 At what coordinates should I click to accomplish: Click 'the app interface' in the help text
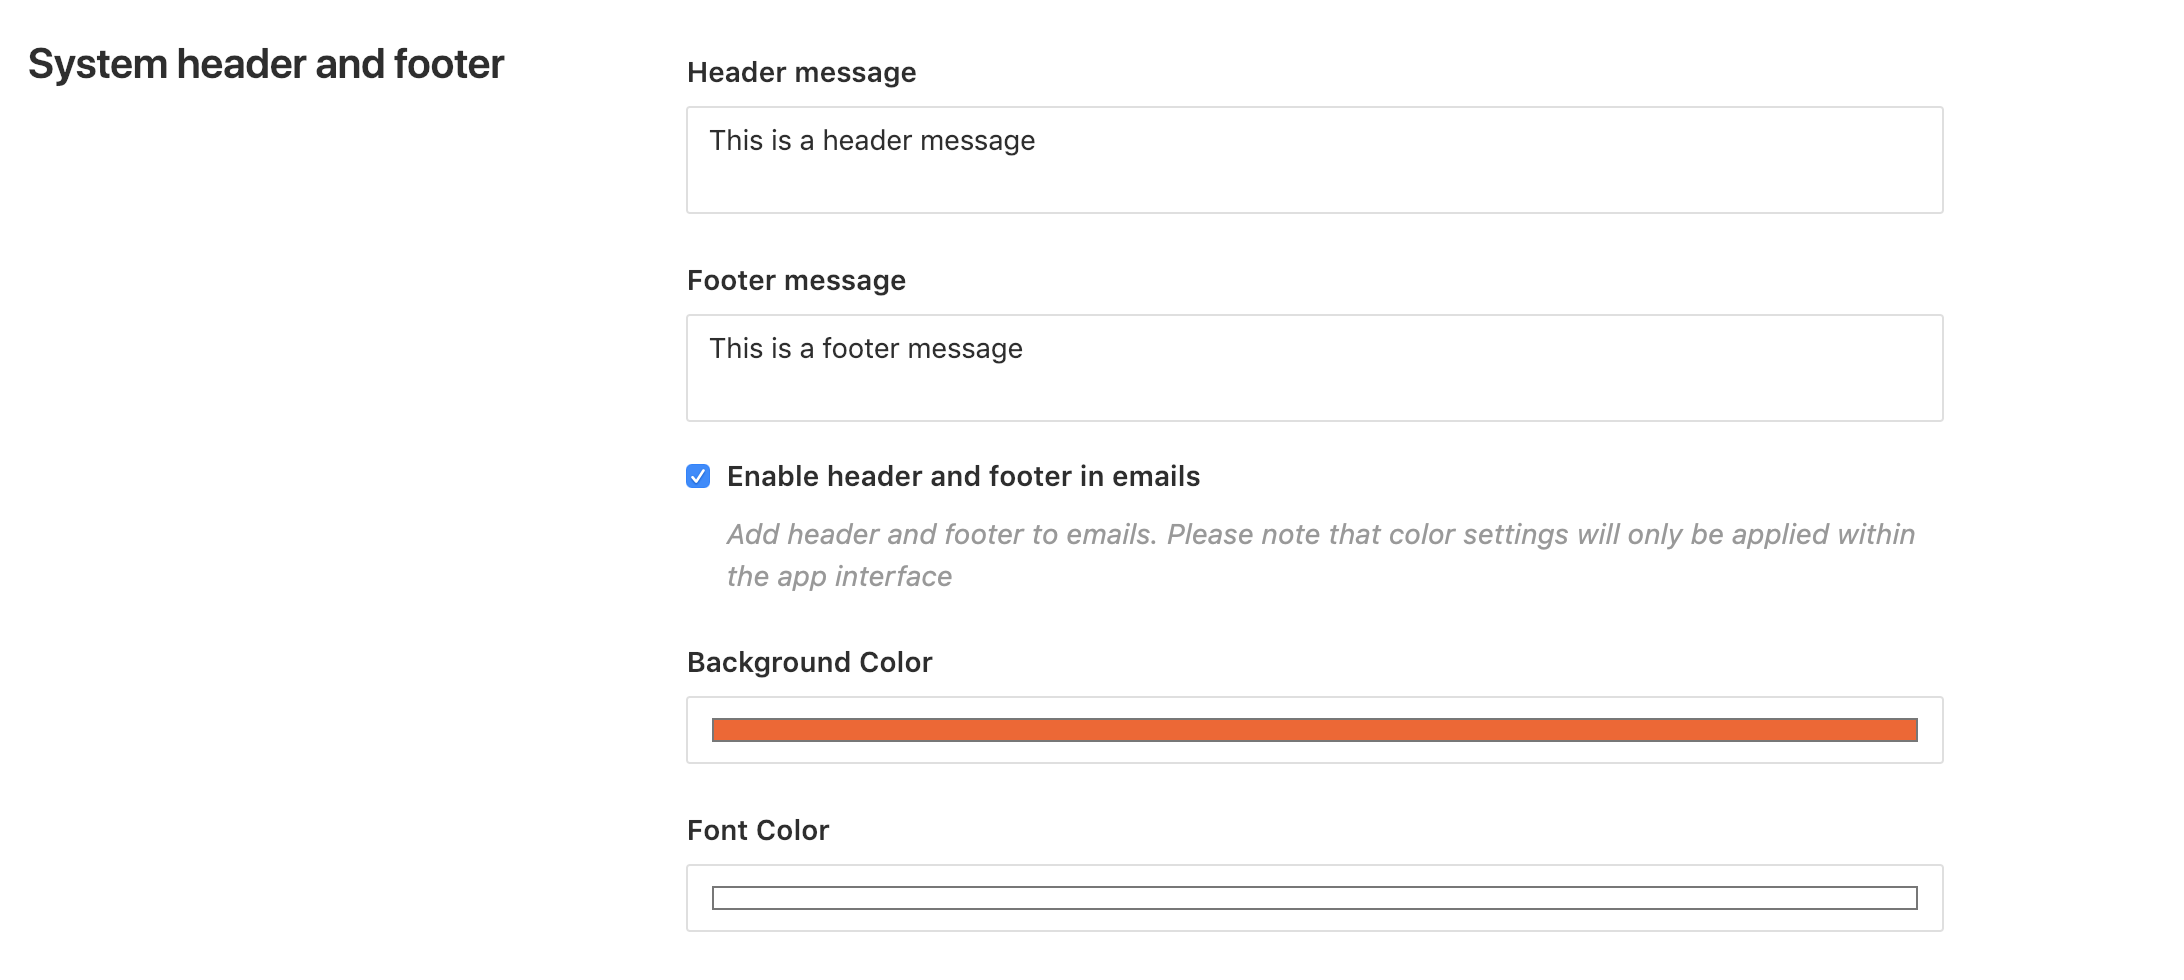click(x=839, y=577)
